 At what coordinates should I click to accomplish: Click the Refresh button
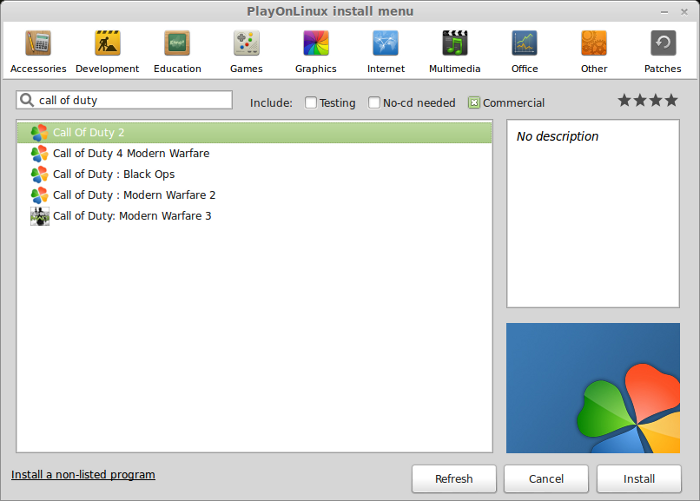click(454, 479)
